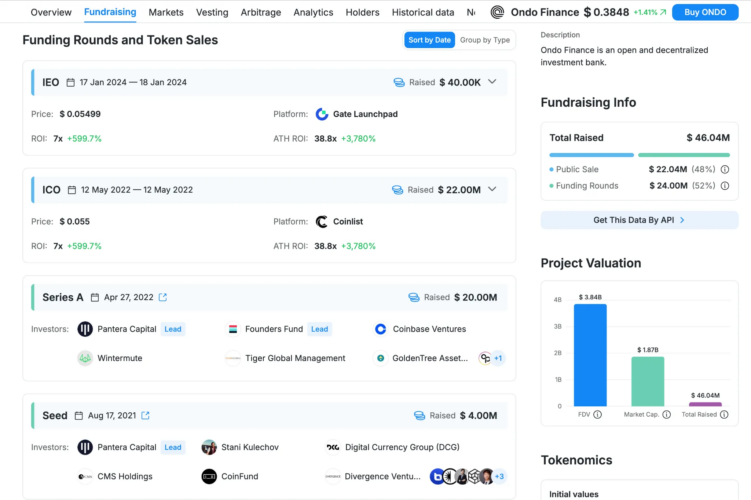Click the Ondo Finance logo icon
The image size is (751, 500).
497,12
